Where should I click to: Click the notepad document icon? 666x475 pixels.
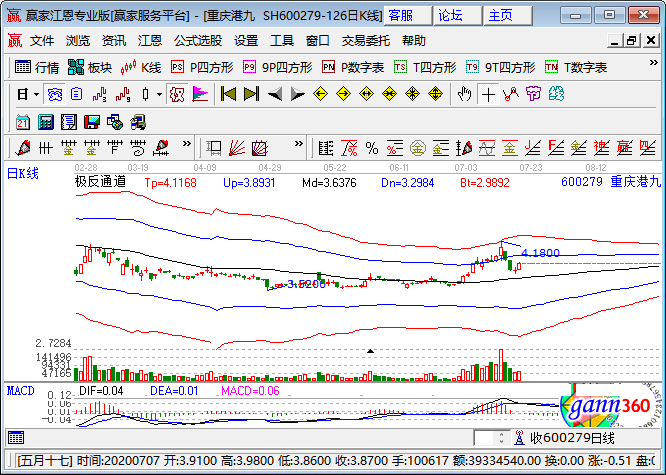[68, 122]
